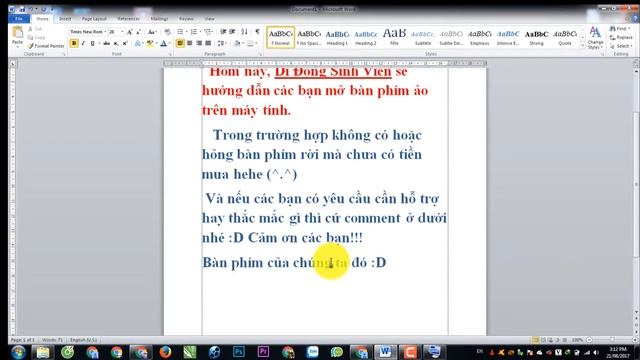Viewport: 640px width, 360px height.
Task: Click the Grow Font icon
Action: coord(129,32)
